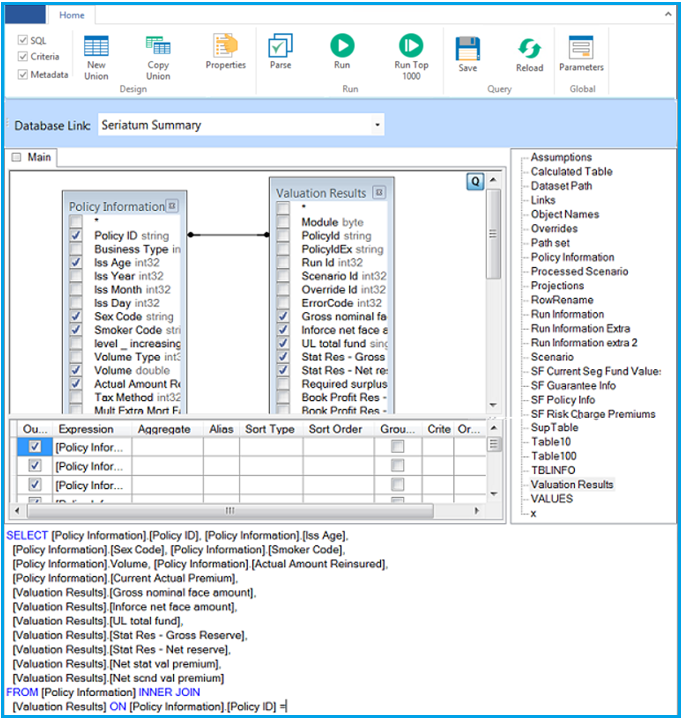
Task: Select the Home ribbon tab
Action: coord(72,15)
